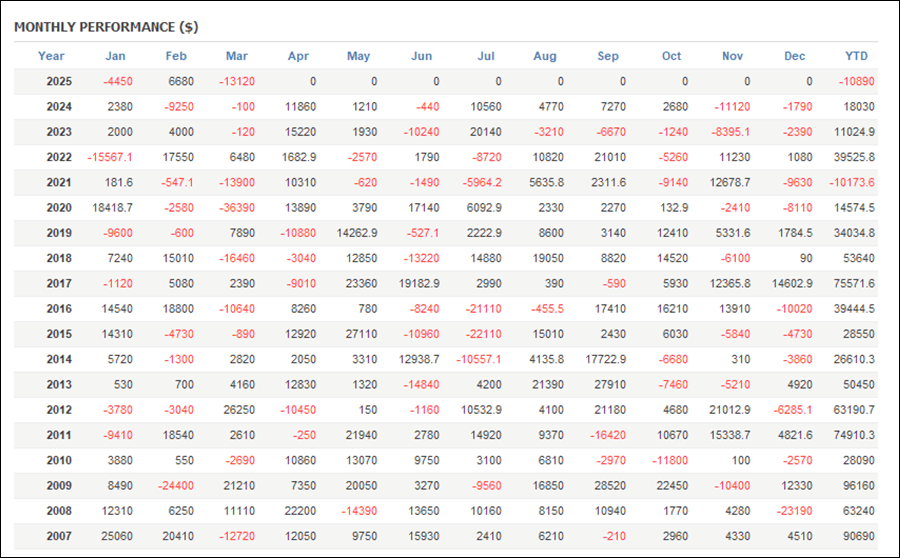The image size is (900, 558).
Task: Click the Apr column header
Action: tap(298, 56)
